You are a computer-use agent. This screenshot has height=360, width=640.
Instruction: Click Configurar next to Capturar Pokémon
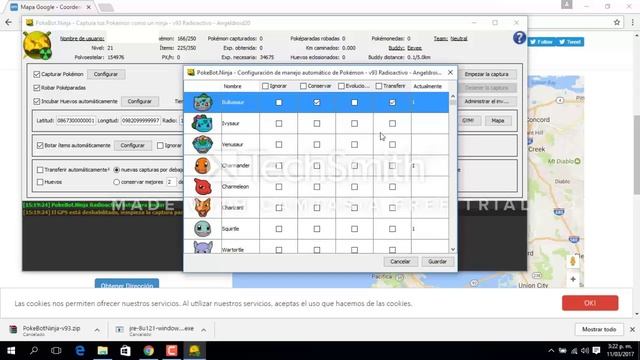click(106, 74)
